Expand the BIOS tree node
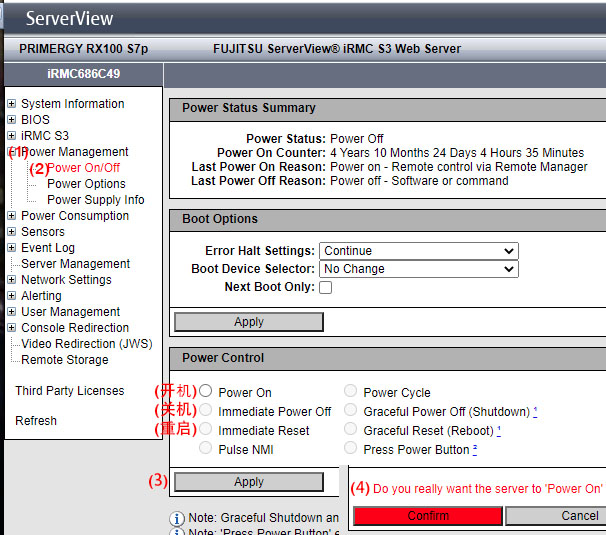Viewport: 606px width, 535px height. coord(12,119)
